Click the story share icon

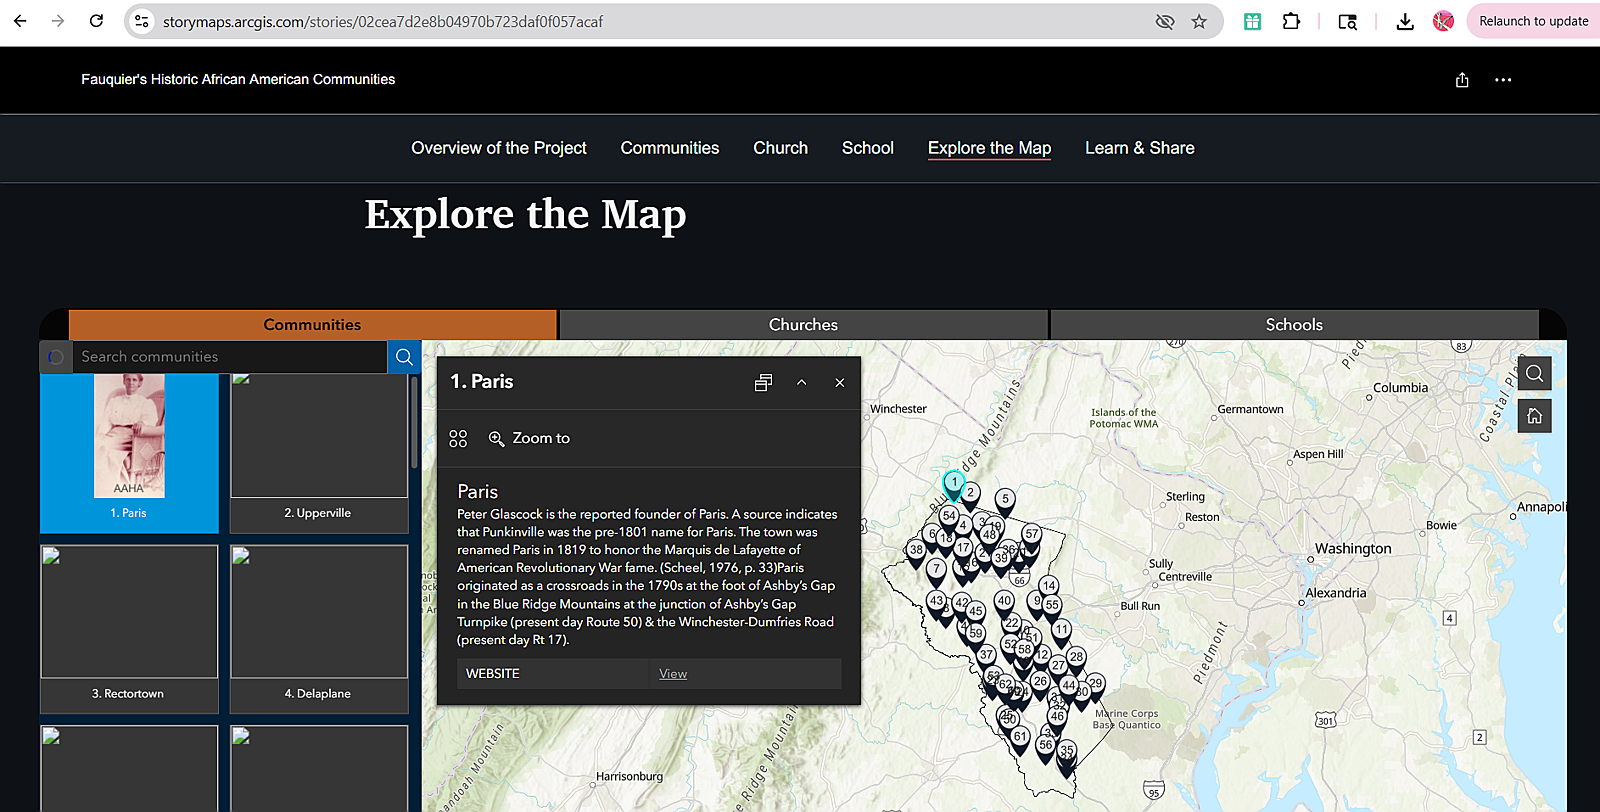[1462, 80]
